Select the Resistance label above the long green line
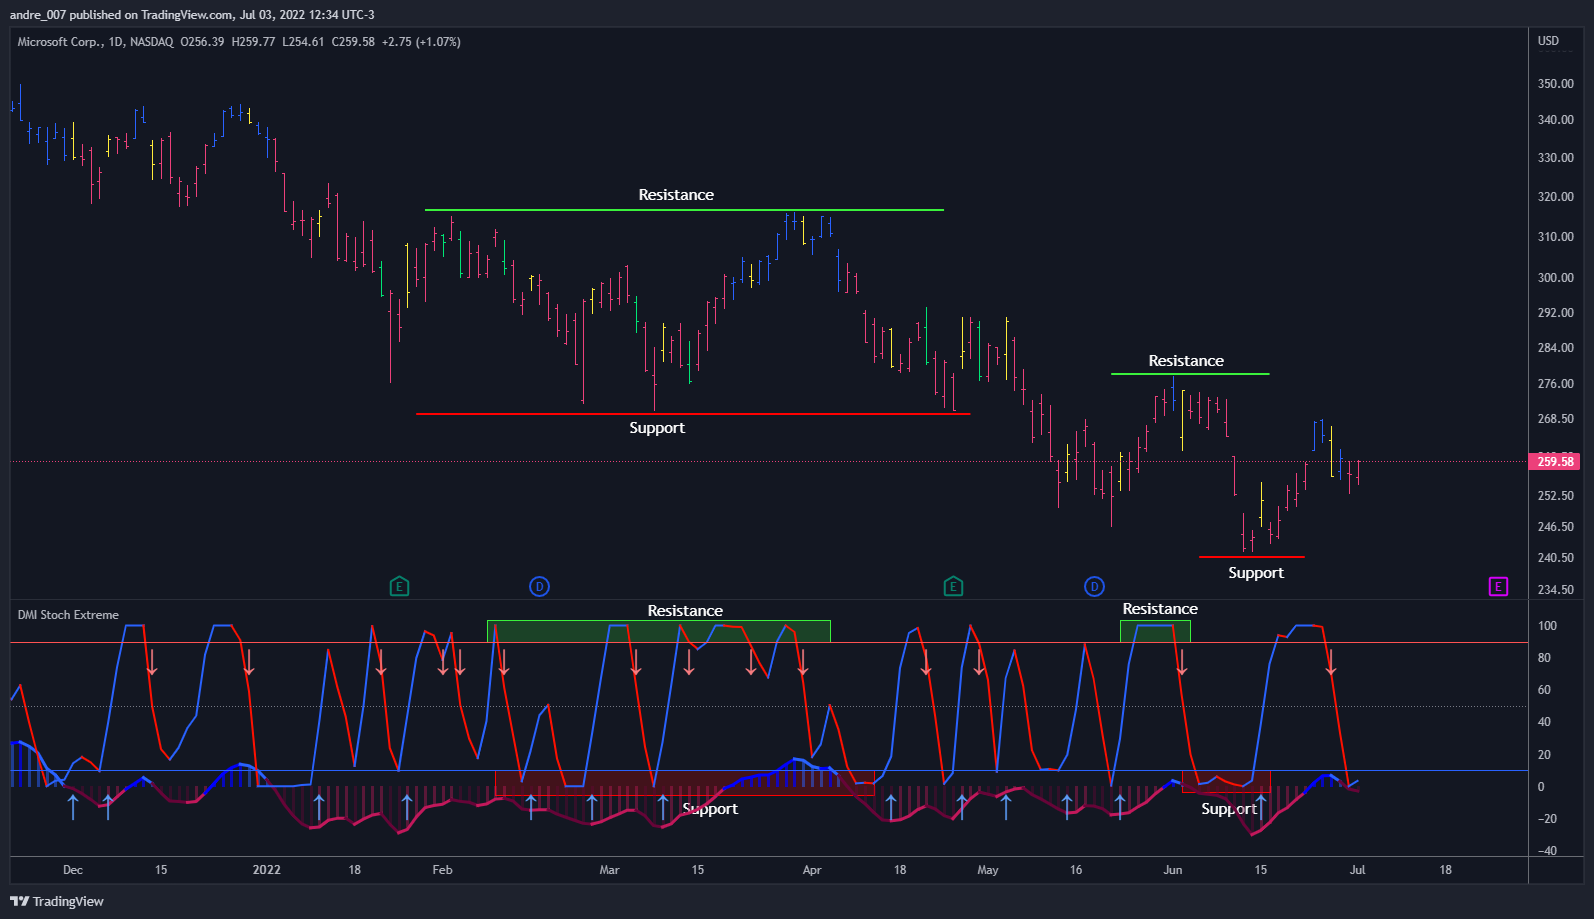The image size is (1594, 919). click(676, 195)
